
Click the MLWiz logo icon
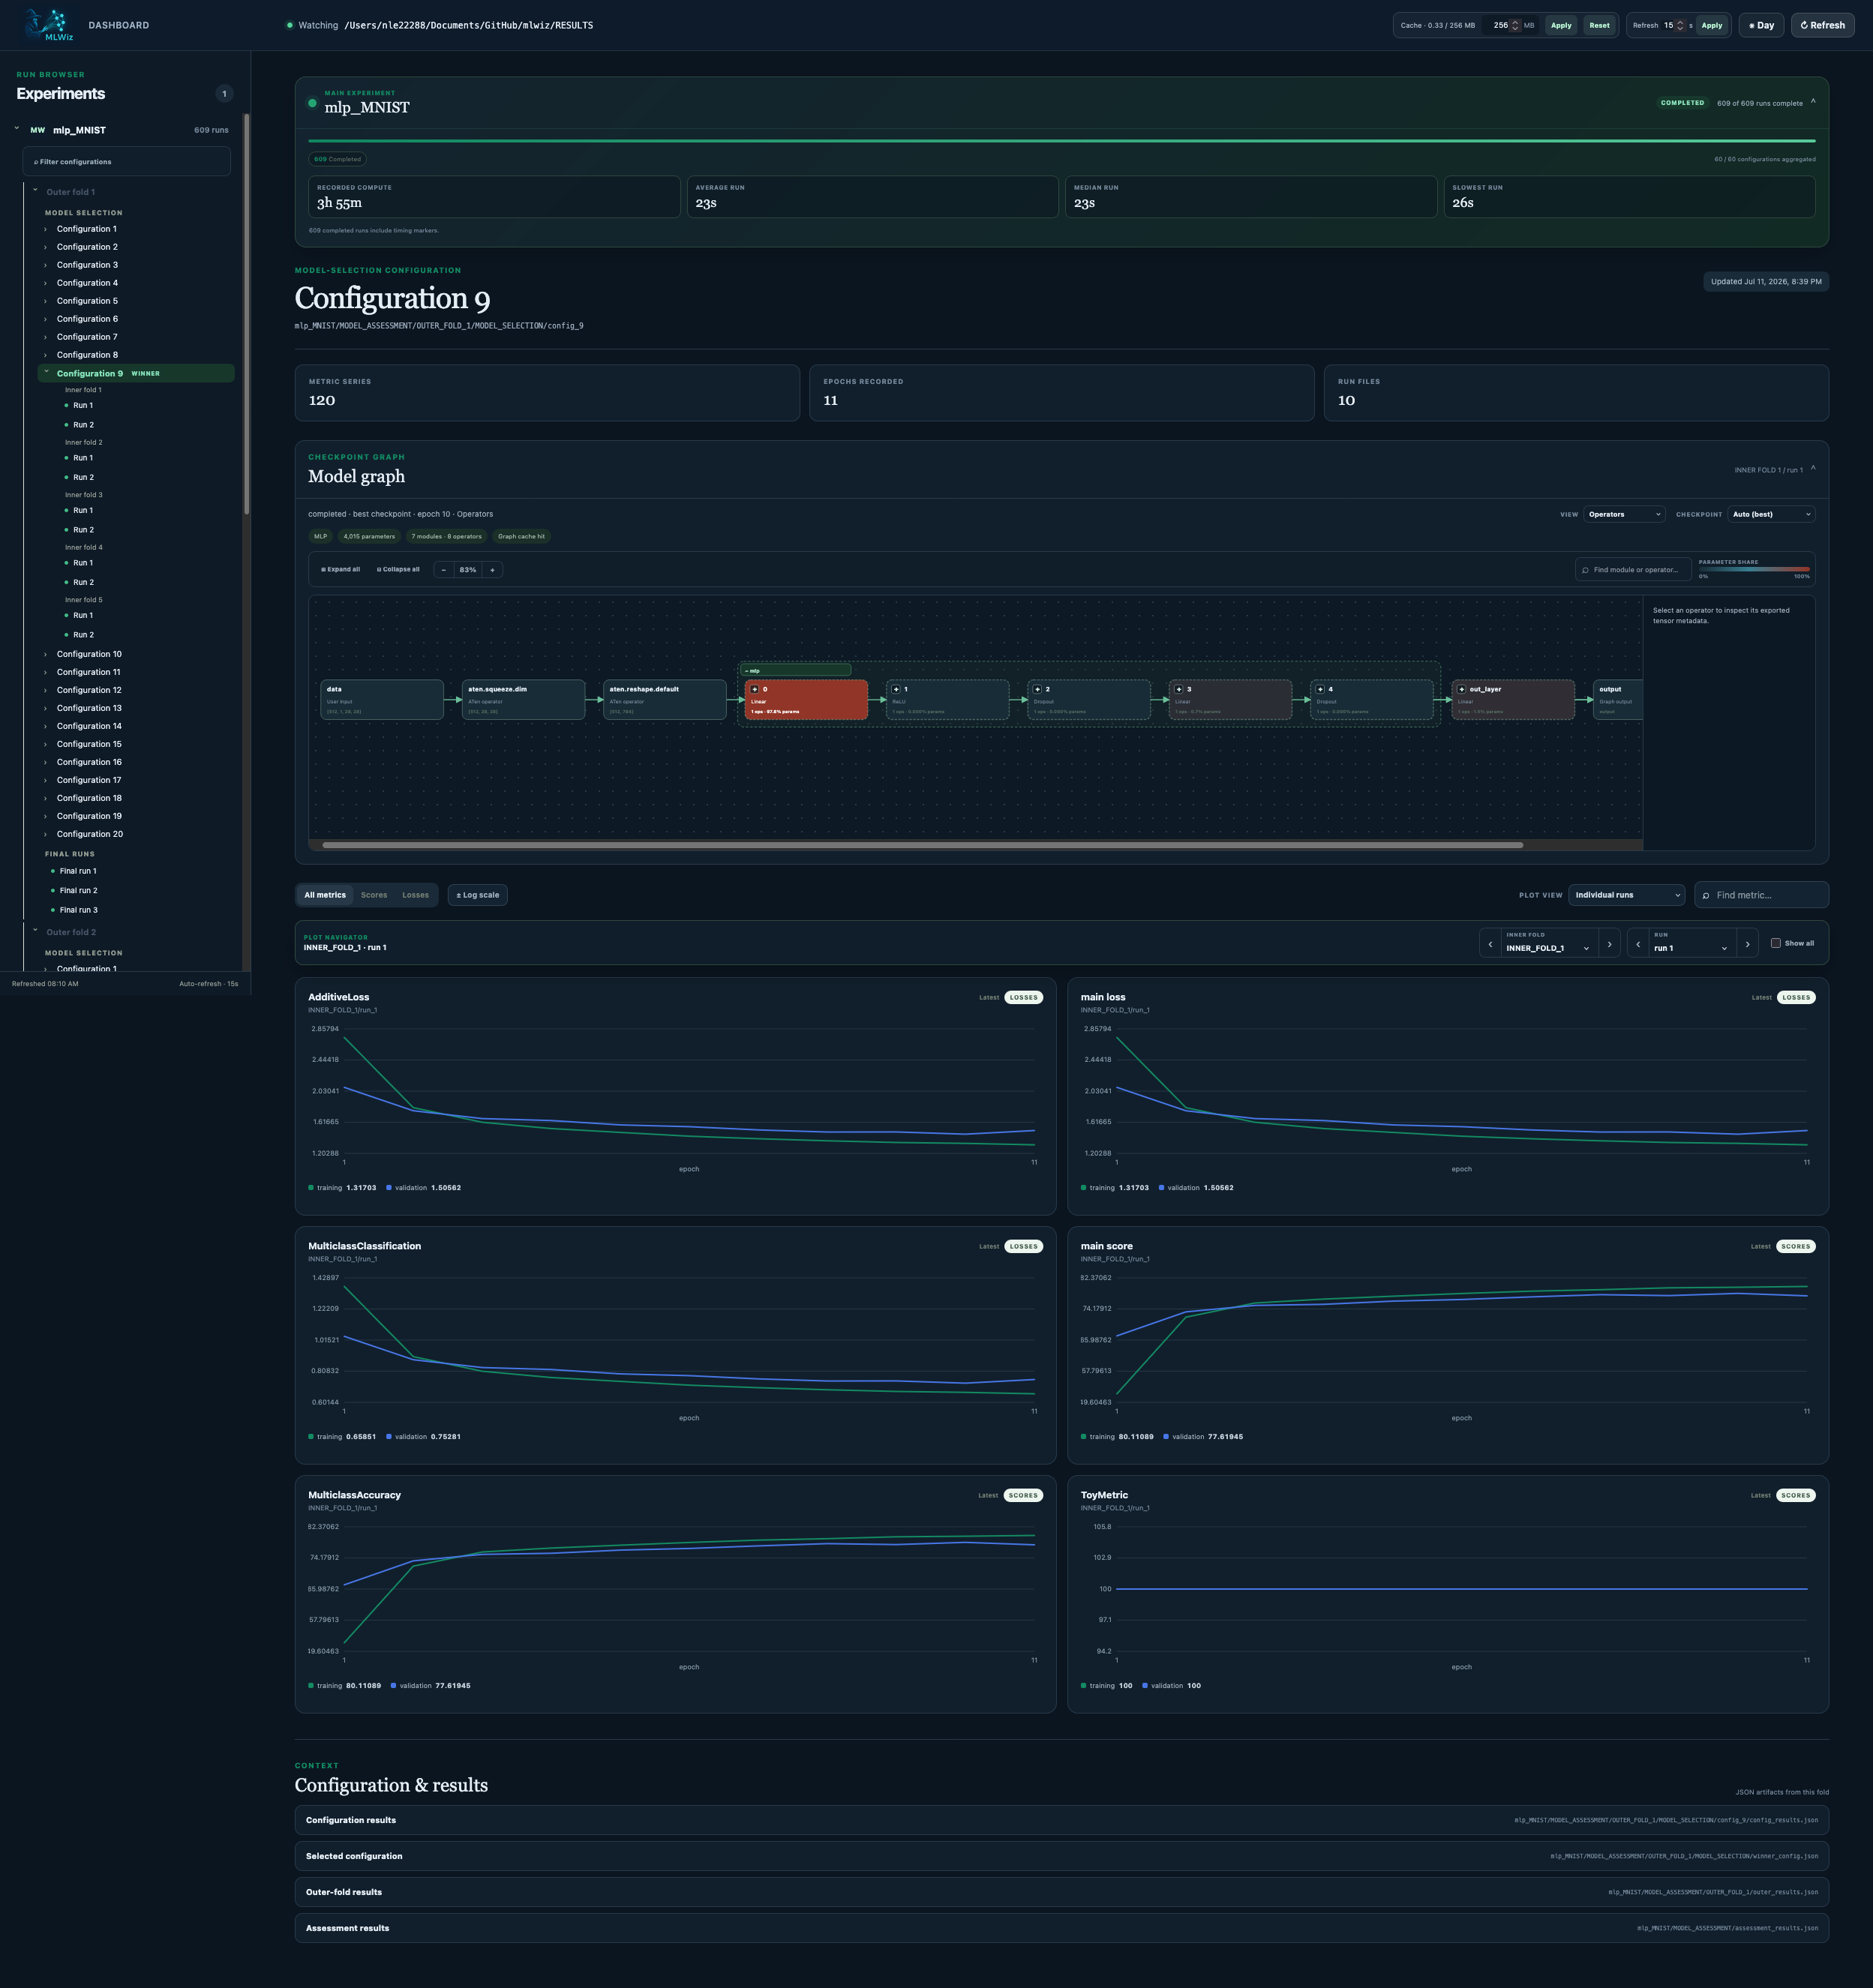pyautogui.click(x=48, y=24)
